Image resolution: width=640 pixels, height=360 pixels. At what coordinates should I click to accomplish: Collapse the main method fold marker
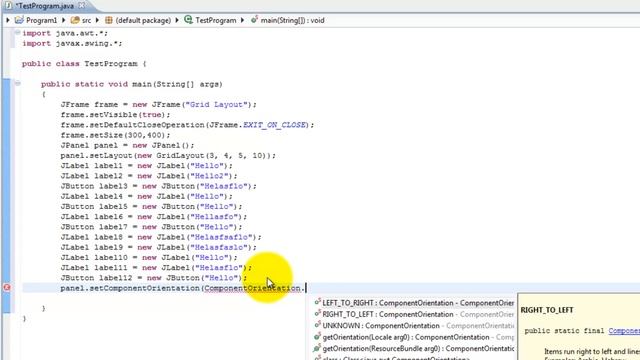pos(18,84)
